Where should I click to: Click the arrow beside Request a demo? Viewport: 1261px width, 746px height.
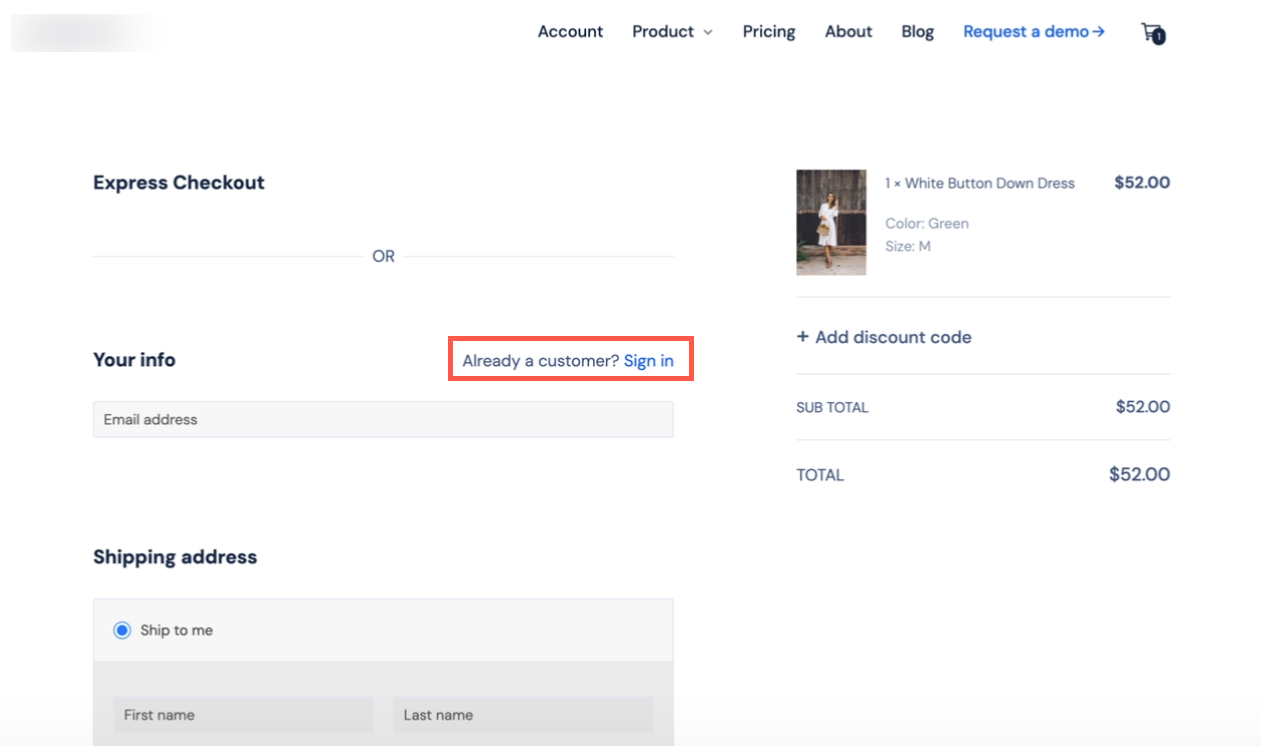[1098, 32]
